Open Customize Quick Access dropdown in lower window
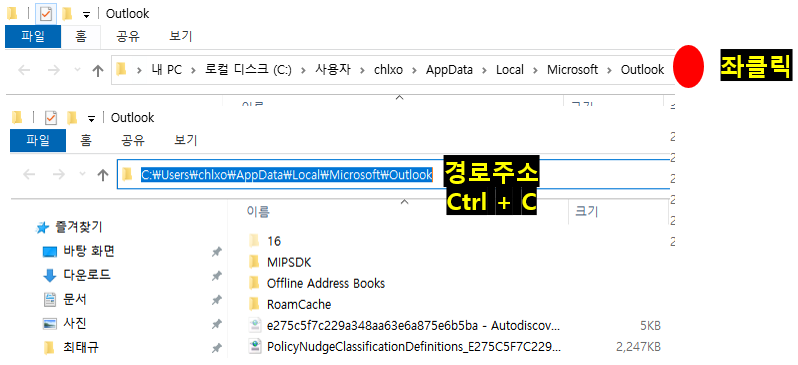The height and width of the screenshot is (365, 798). [91, 119]
